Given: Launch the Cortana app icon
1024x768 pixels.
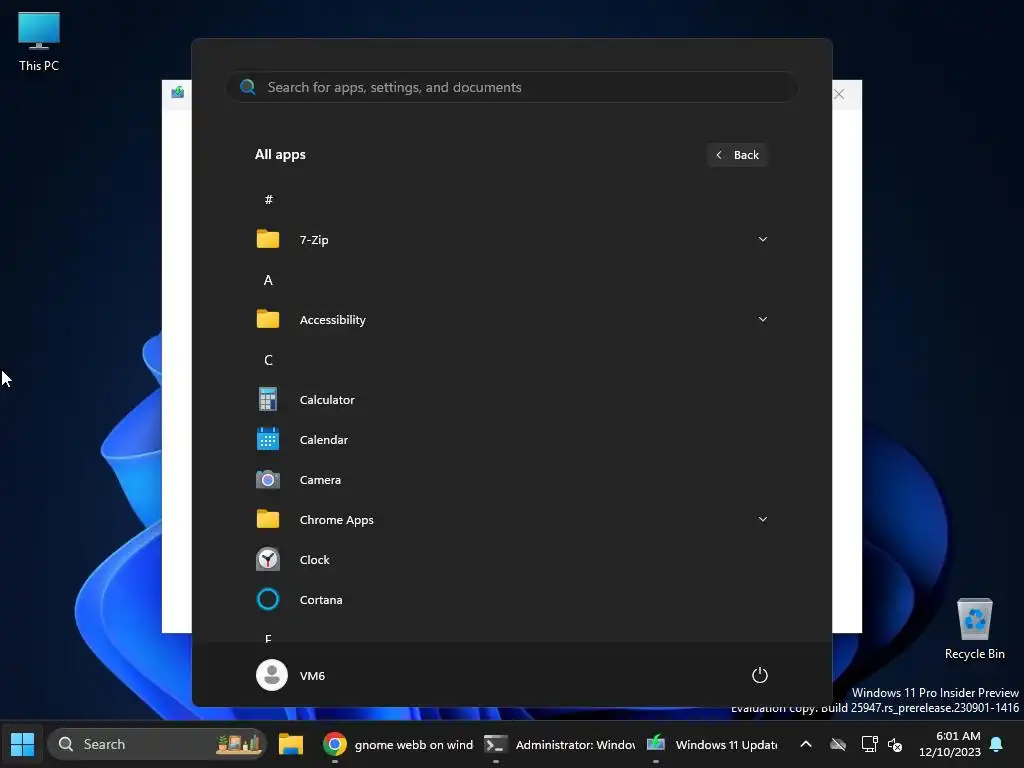Looking at the screenshot, I should pos(268,599).
